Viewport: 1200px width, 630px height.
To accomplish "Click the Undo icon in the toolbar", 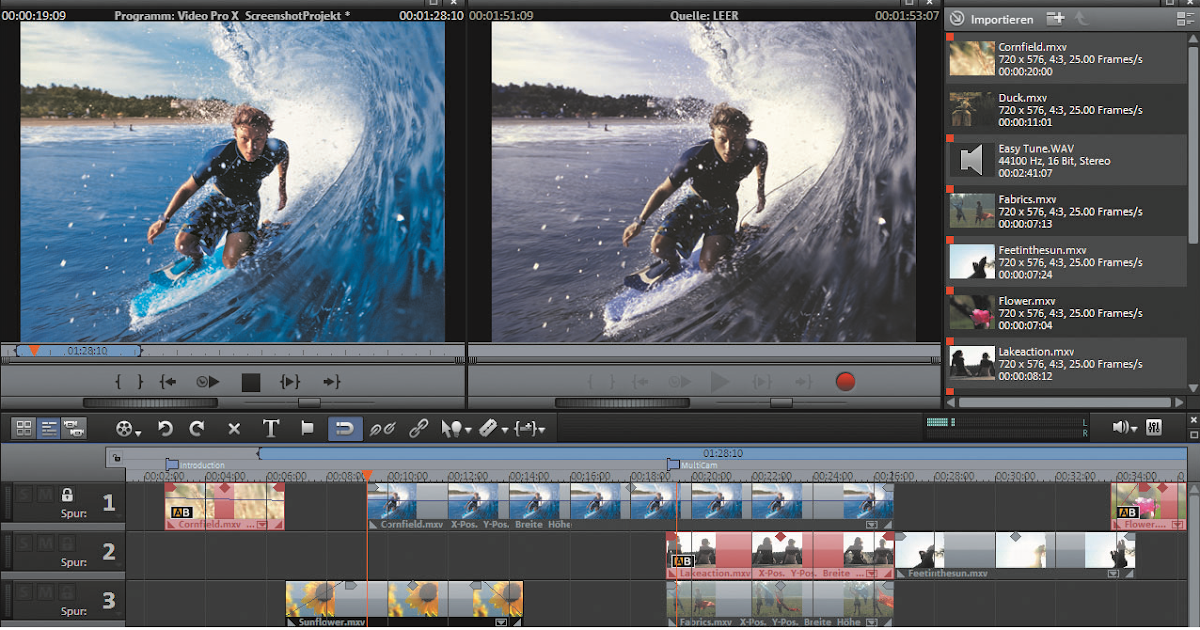I will pos(166,428).
